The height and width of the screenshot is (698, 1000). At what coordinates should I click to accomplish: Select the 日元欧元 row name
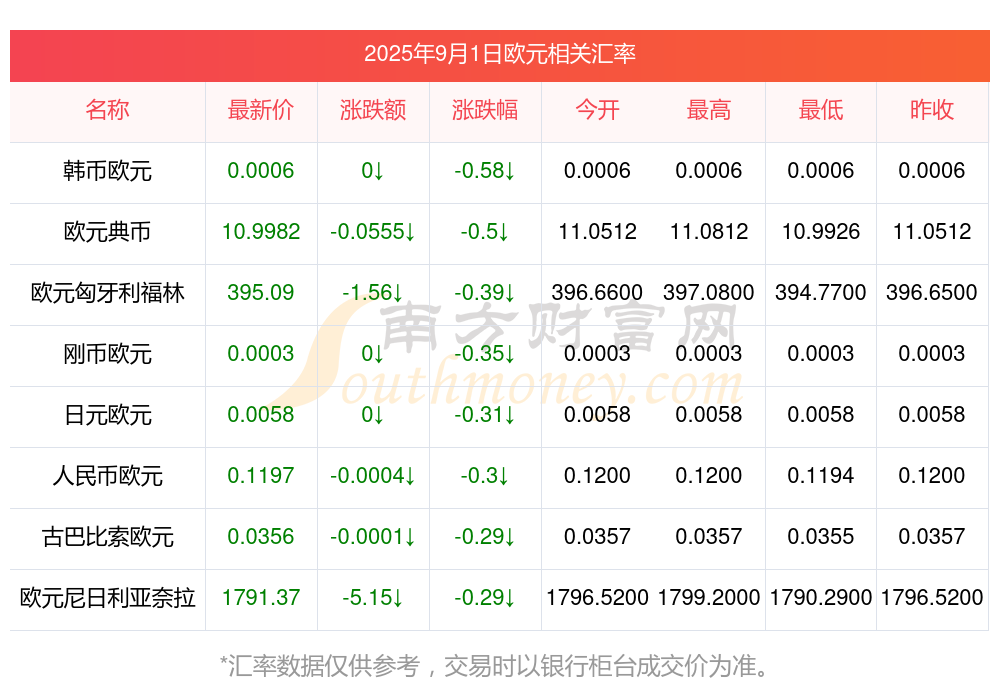click(107, 415)
